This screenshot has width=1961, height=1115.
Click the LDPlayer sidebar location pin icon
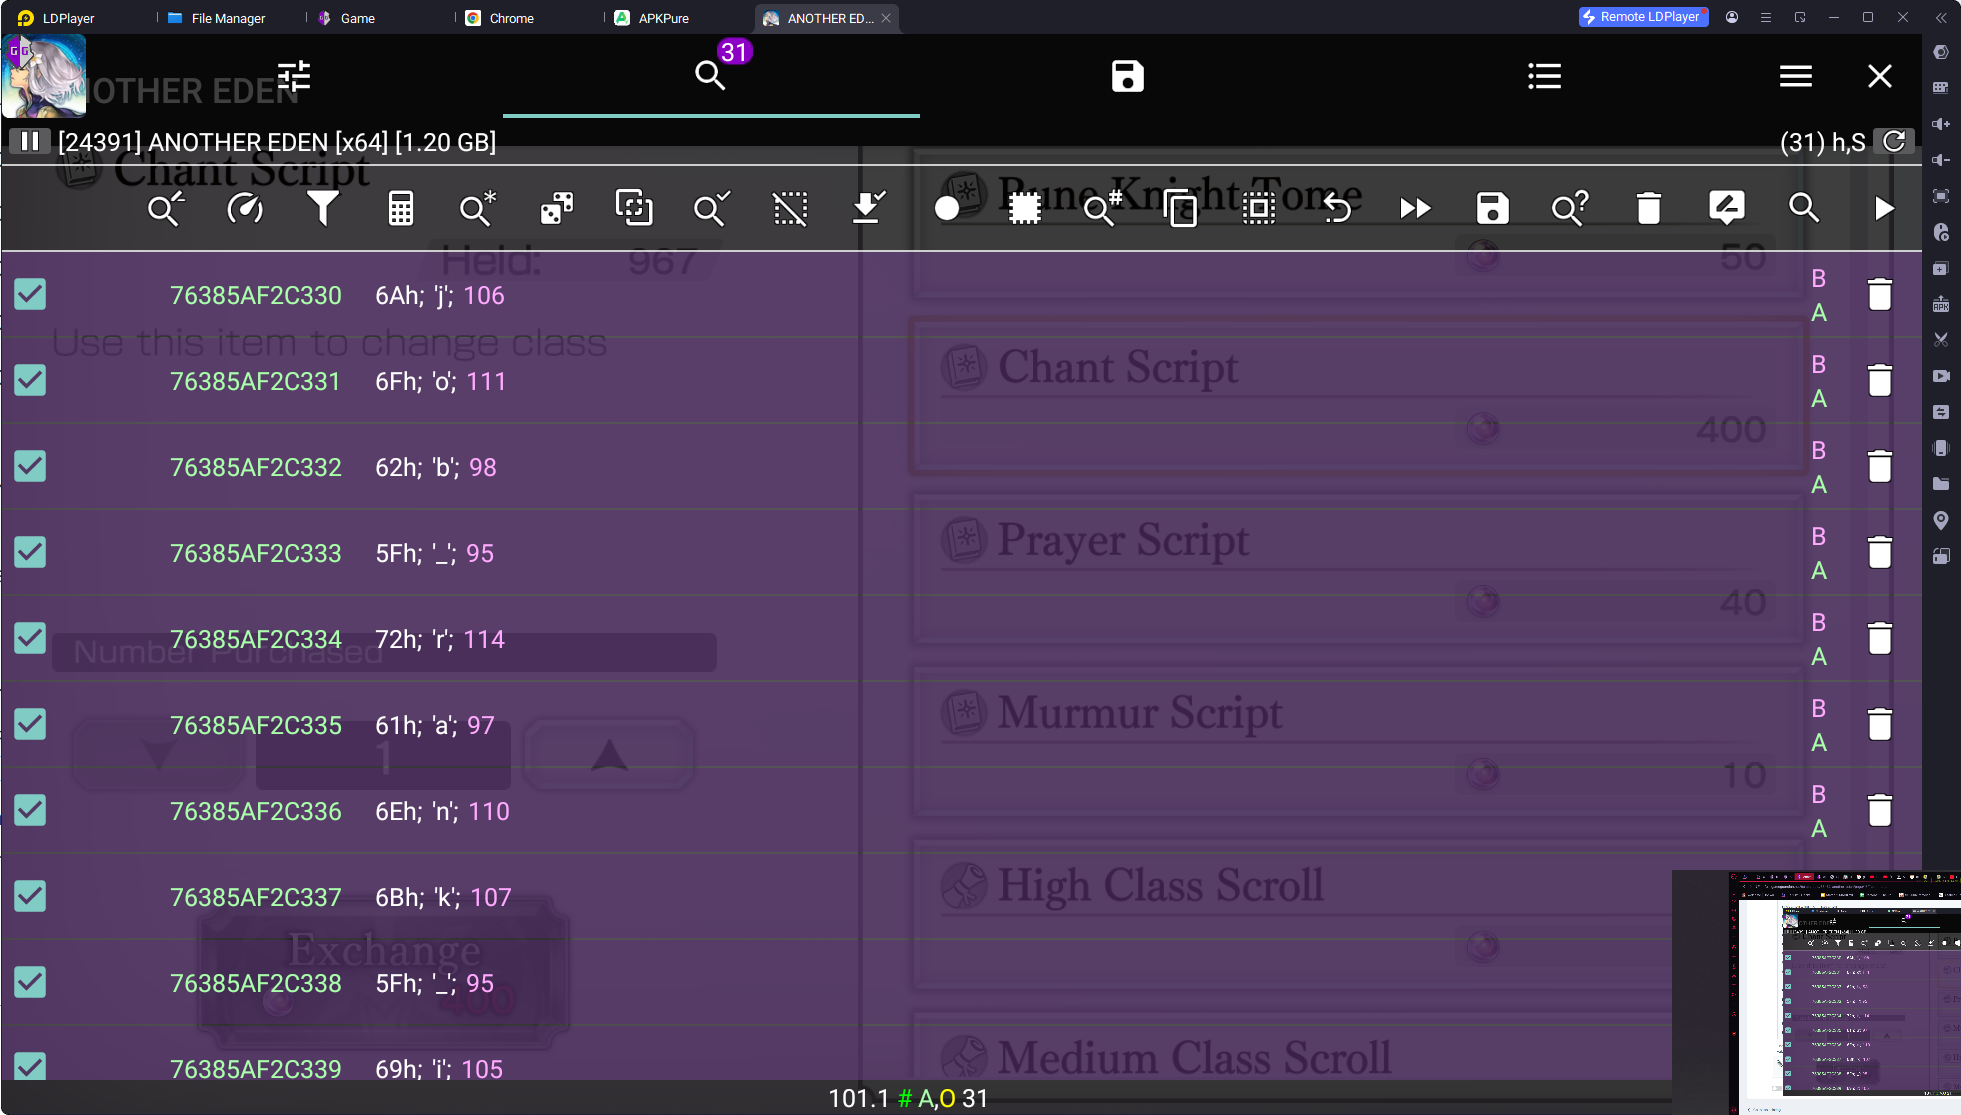click(1941, 520)
